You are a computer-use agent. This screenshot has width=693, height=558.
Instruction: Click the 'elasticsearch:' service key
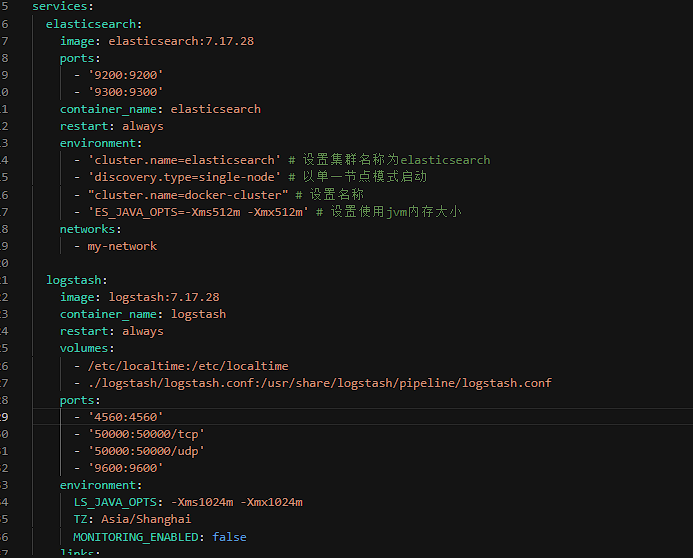point(94,24)
